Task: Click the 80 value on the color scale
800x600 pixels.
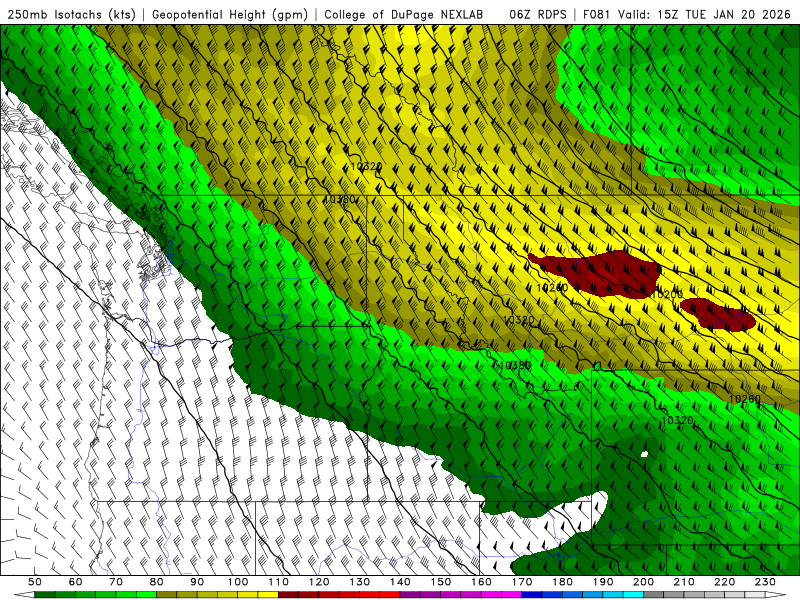Action: pos(157,582)
